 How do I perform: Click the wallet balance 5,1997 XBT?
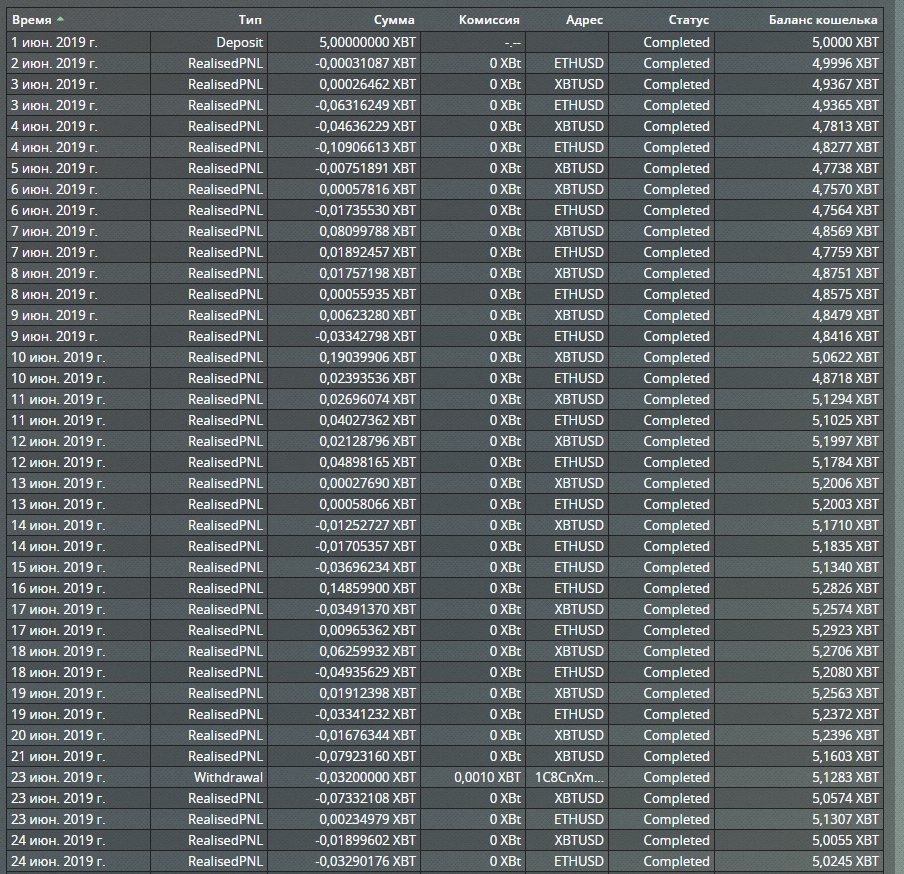click(845, 442)
